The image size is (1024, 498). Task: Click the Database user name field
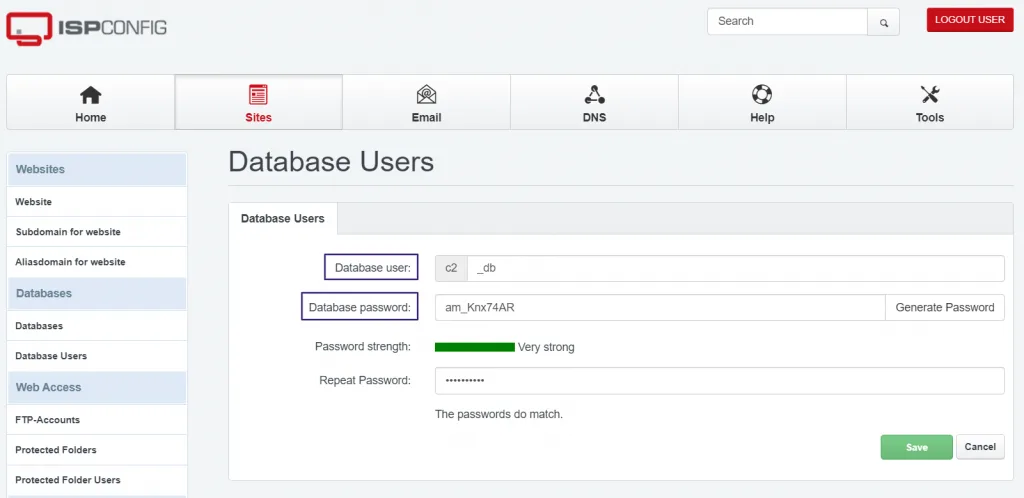point(735,268)
